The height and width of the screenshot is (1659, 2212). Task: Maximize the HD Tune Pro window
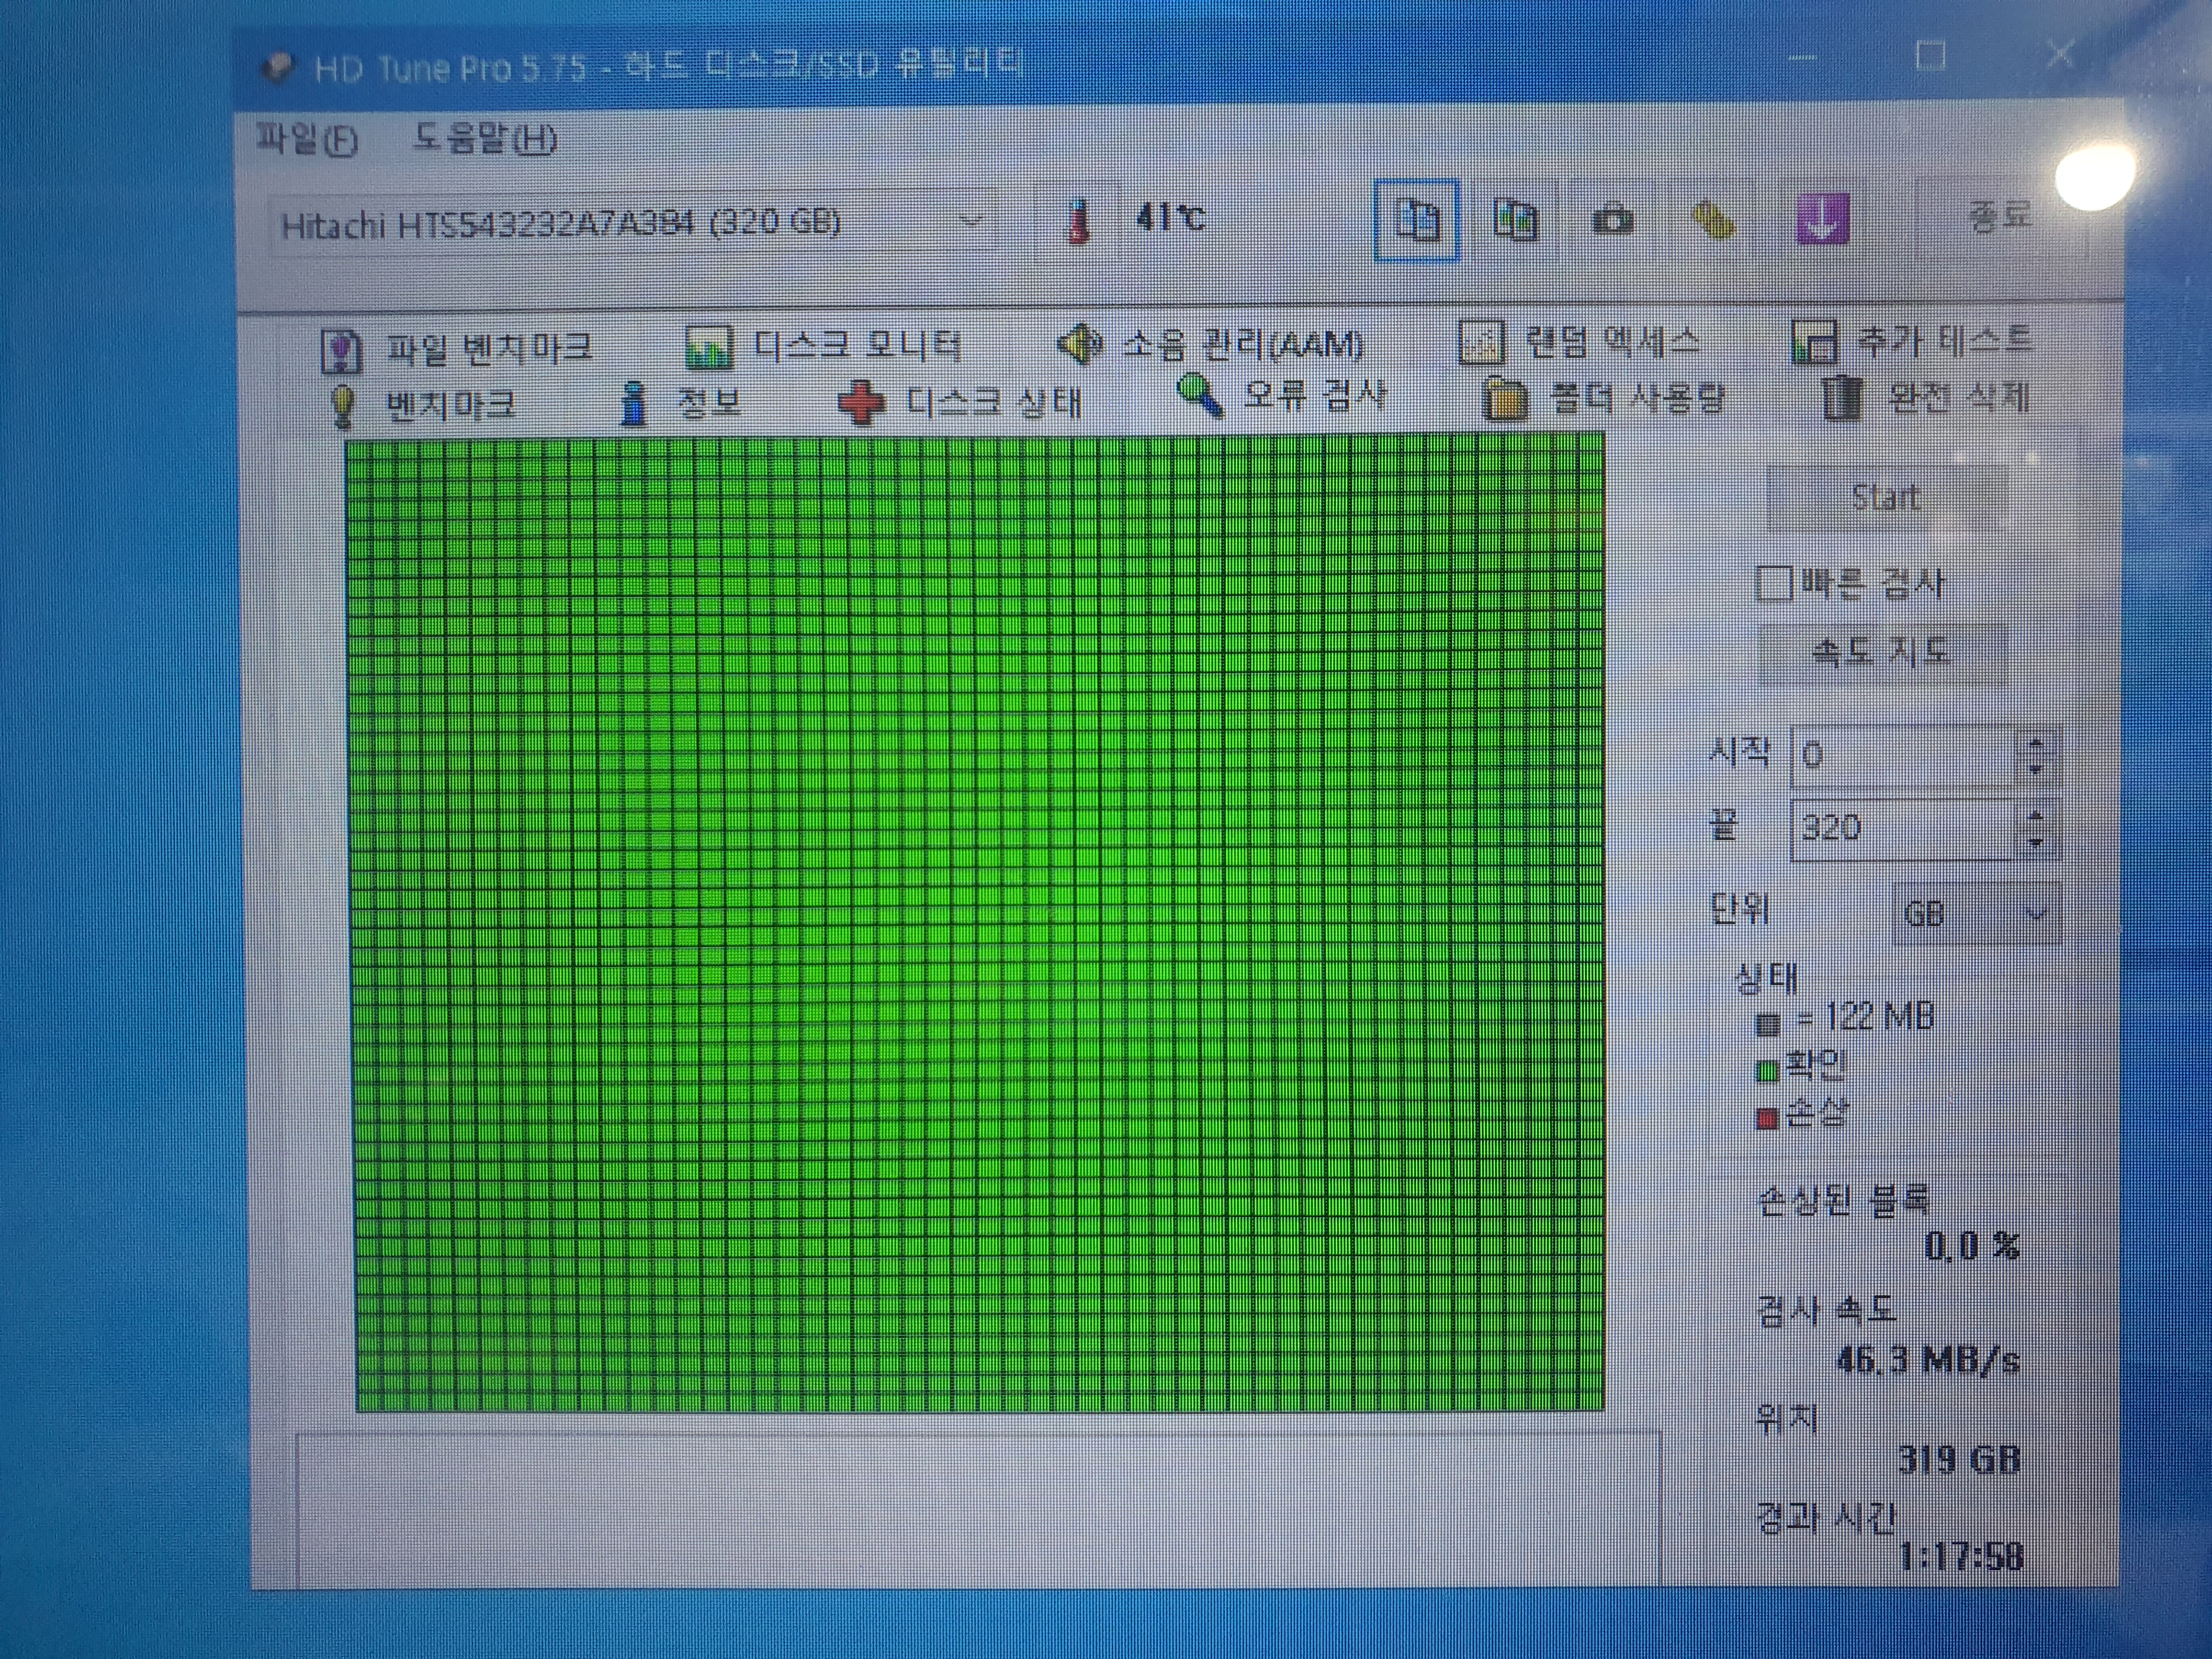point(1930,56)
